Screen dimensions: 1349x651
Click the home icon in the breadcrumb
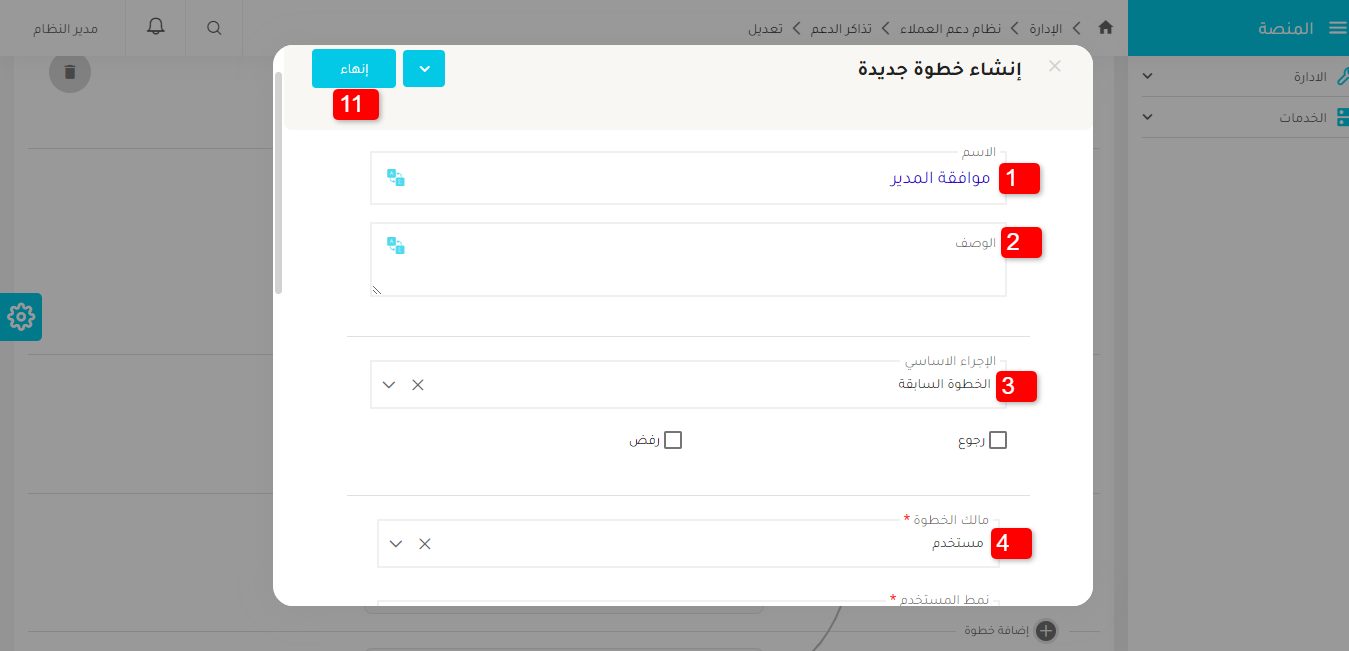coord(1105,28)
